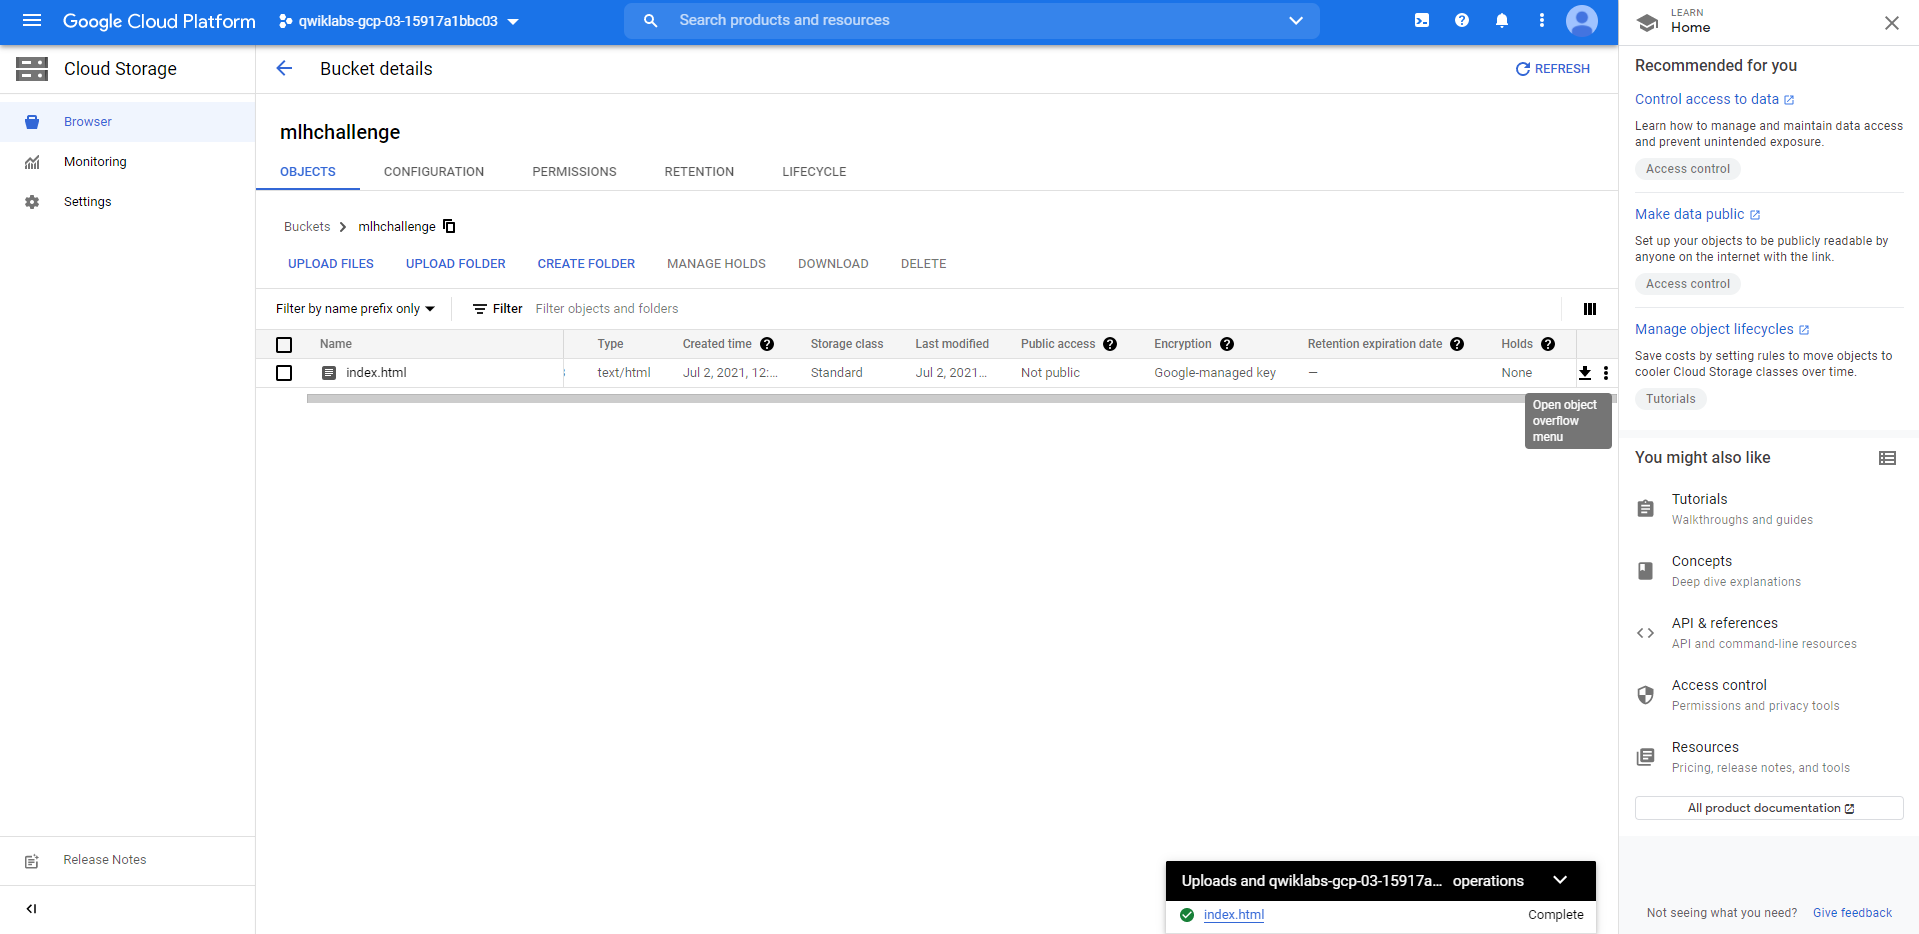Refresh the bucket details
The width and height of the screenshot is (1919, 934).
1553,69
